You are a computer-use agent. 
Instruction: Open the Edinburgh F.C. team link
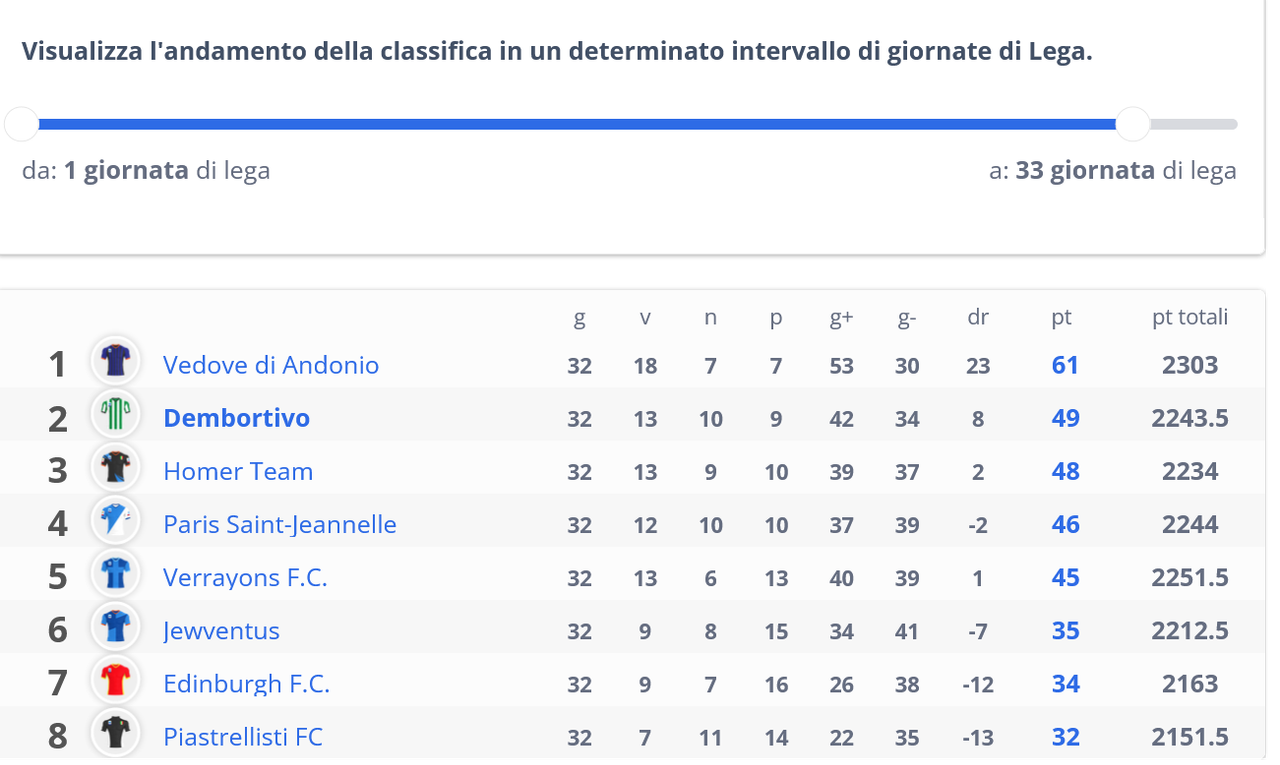[x=247, y=683]
